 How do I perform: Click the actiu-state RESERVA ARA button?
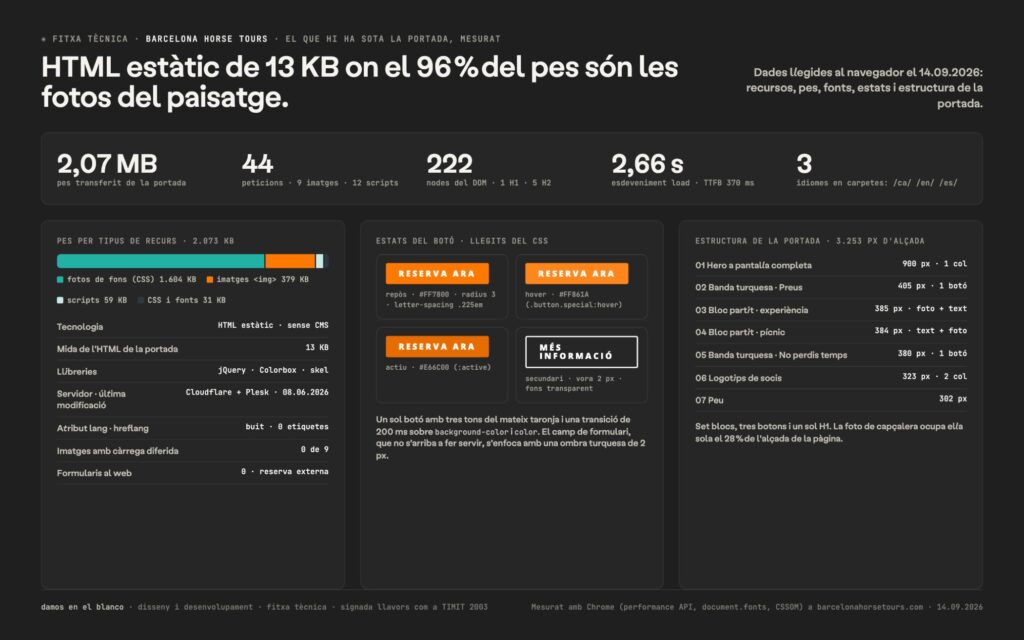pos(437,347)
